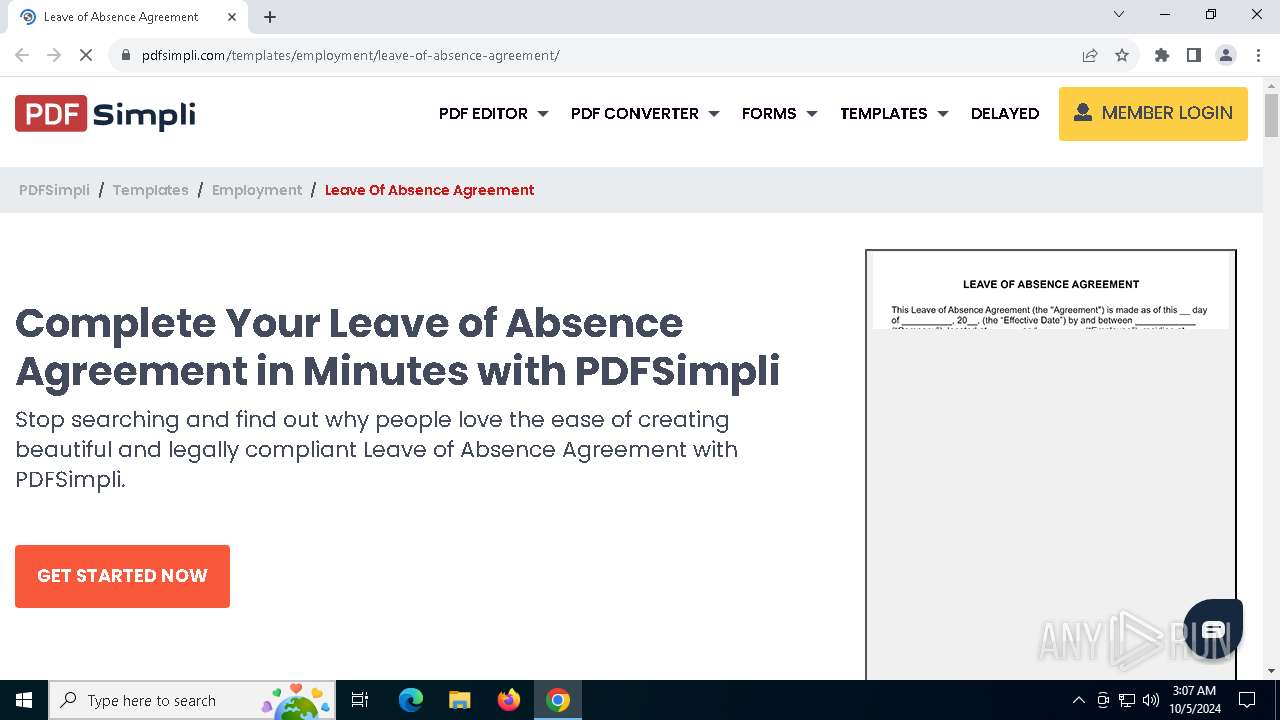
Task: View site information via the lock icon
Action: point(126,55)
